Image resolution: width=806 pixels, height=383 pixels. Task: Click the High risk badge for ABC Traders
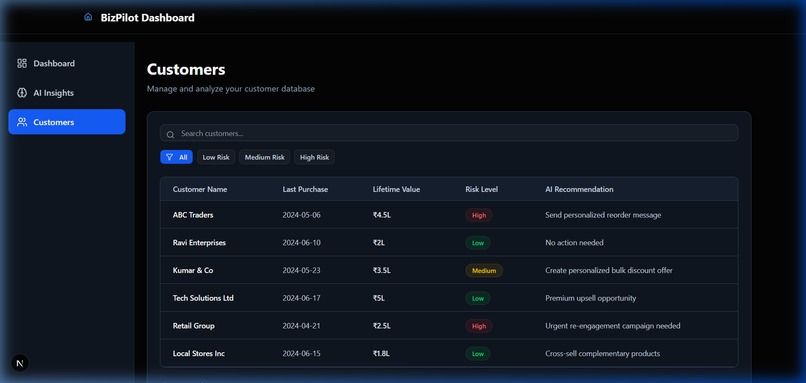click(x=479, y=215)
